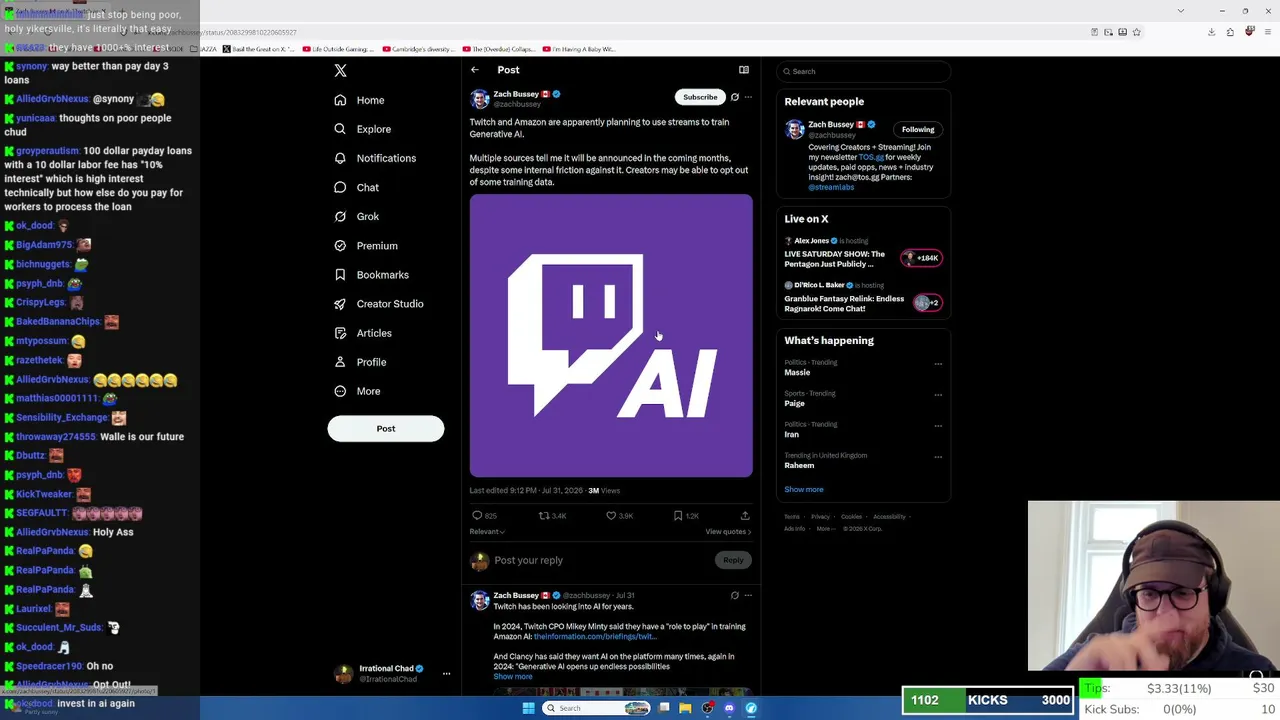Open the Accessibility footer link
The width and height of the screenshot is (1280, 720).
tap(889, 517)
